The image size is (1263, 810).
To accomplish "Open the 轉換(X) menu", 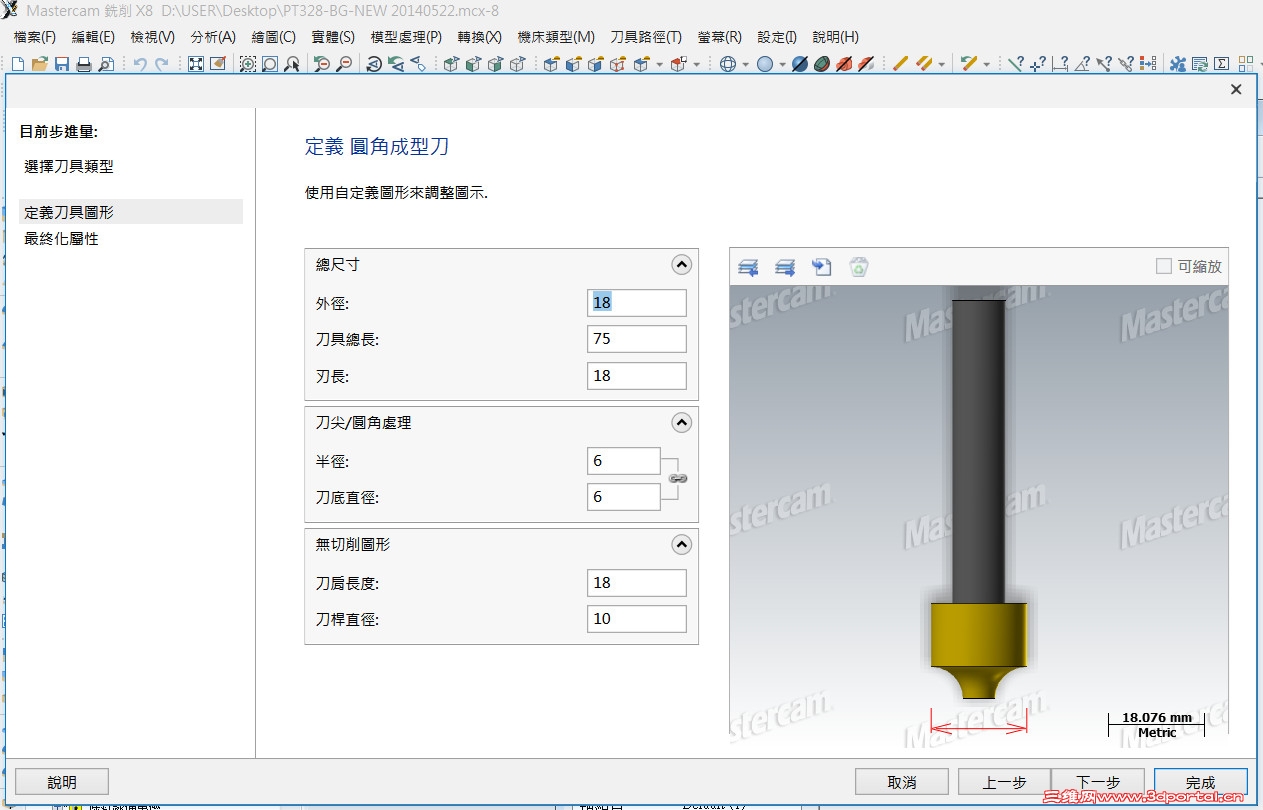I will (479, 37).
